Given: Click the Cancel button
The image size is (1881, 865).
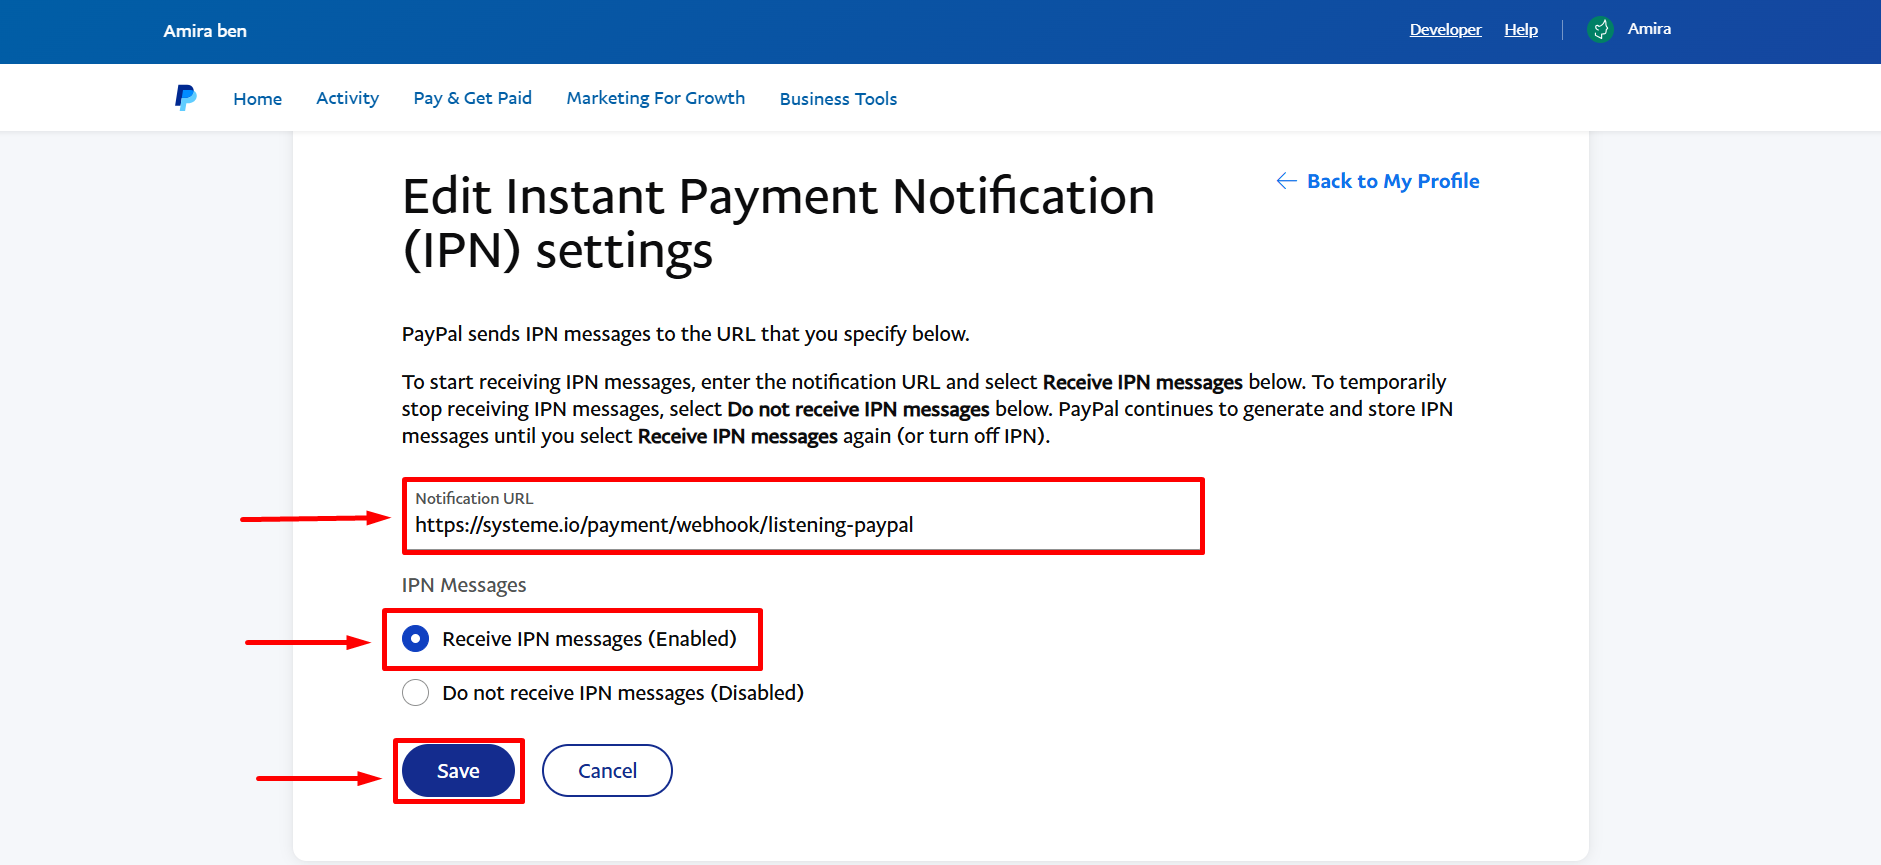Looking at the screenshot, I should [607, 771].
